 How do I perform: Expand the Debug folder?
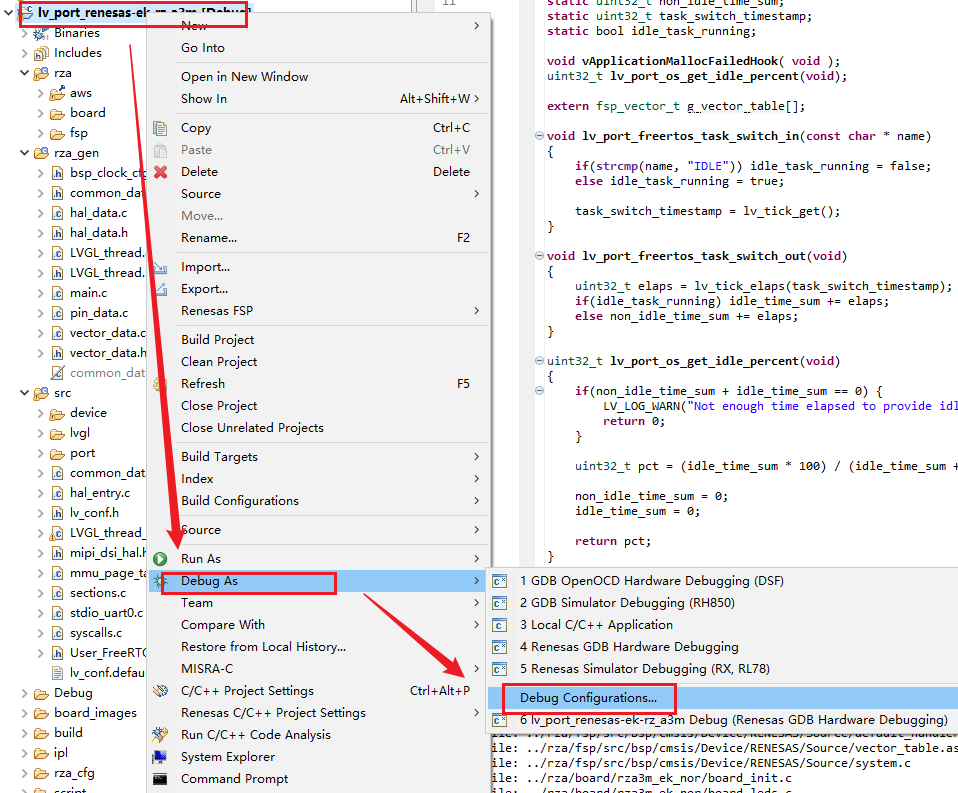(x=25, y=693)
